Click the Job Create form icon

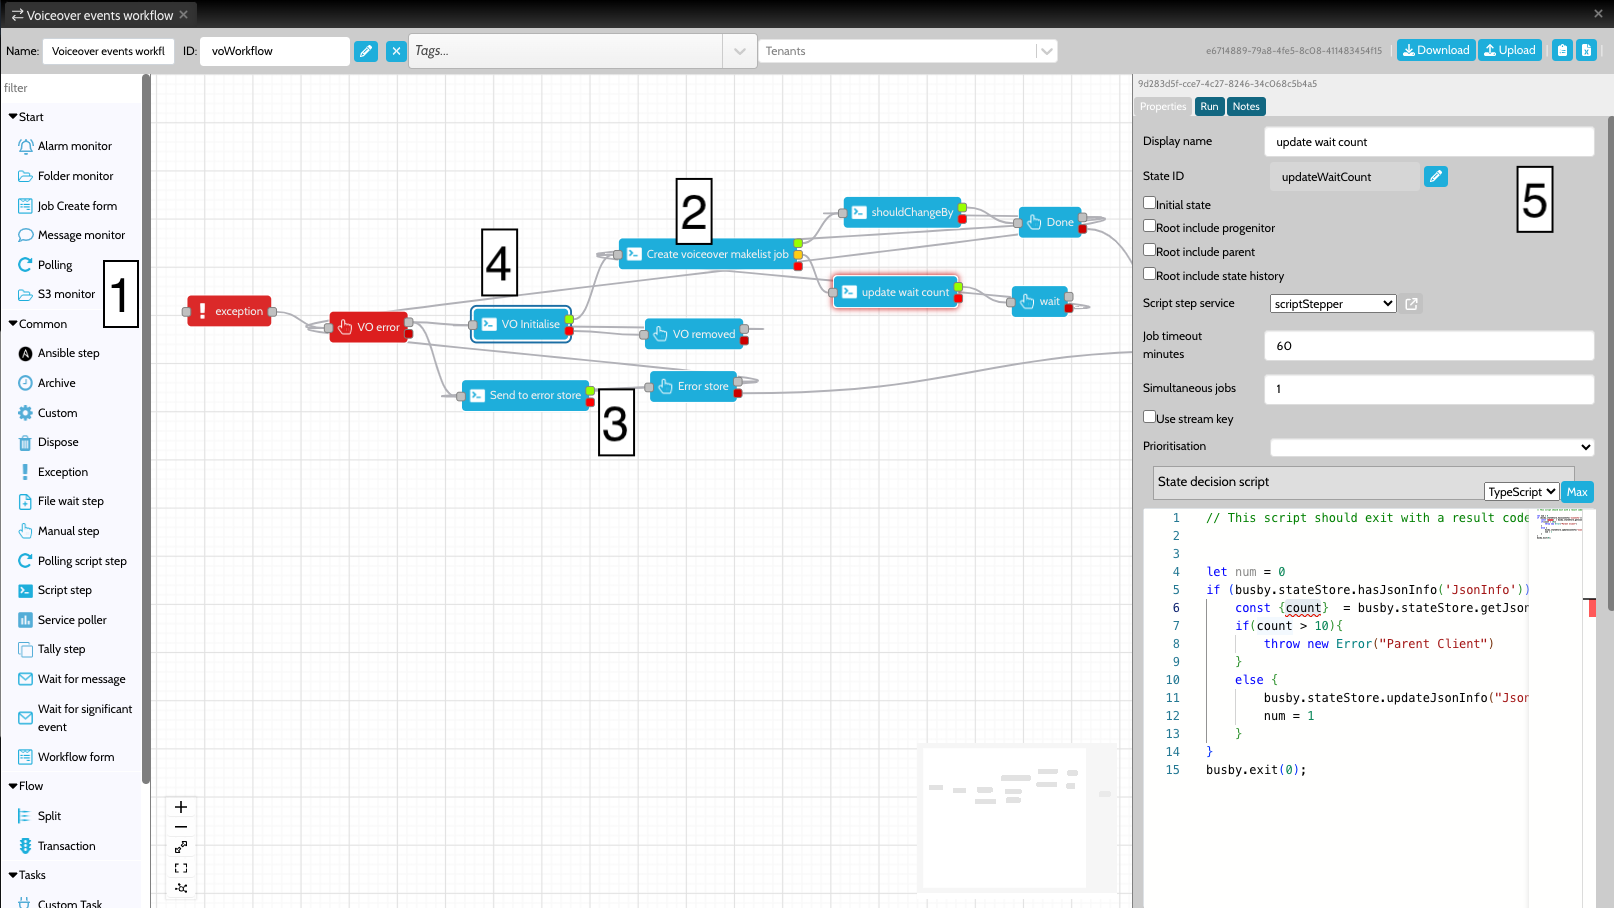coord(26,206)
